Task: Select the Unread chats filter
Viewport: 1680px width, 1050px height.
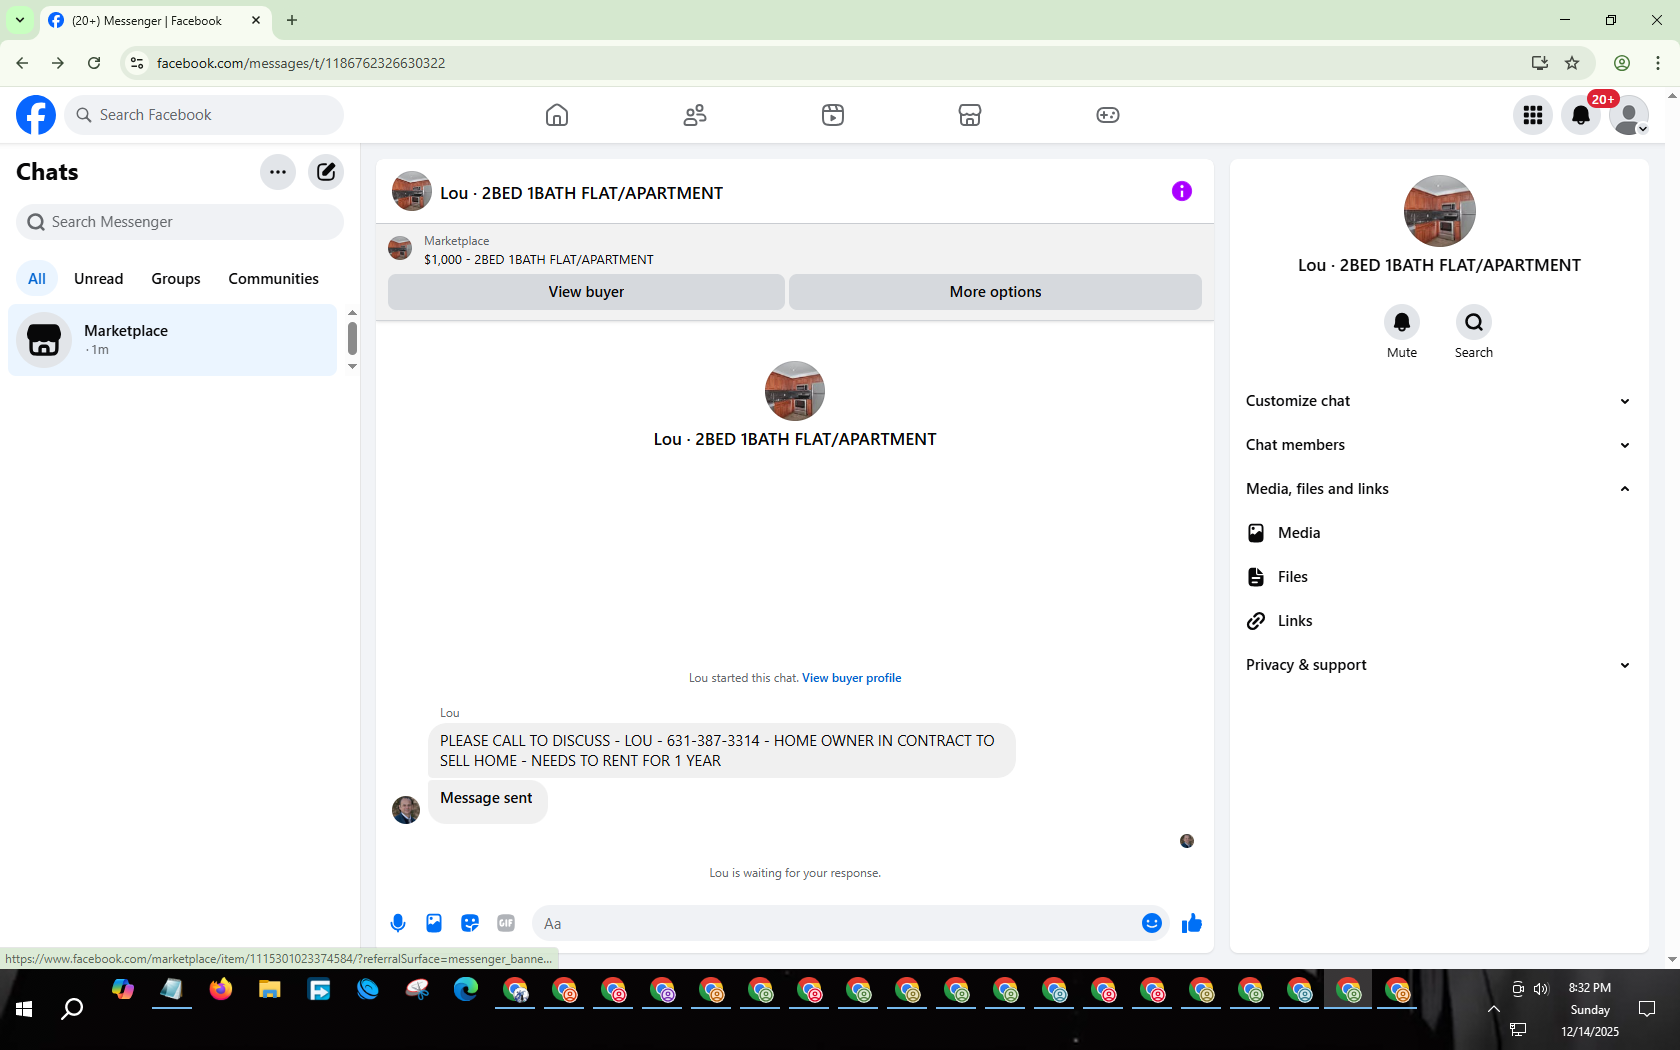Action: (x=99, y=279)
